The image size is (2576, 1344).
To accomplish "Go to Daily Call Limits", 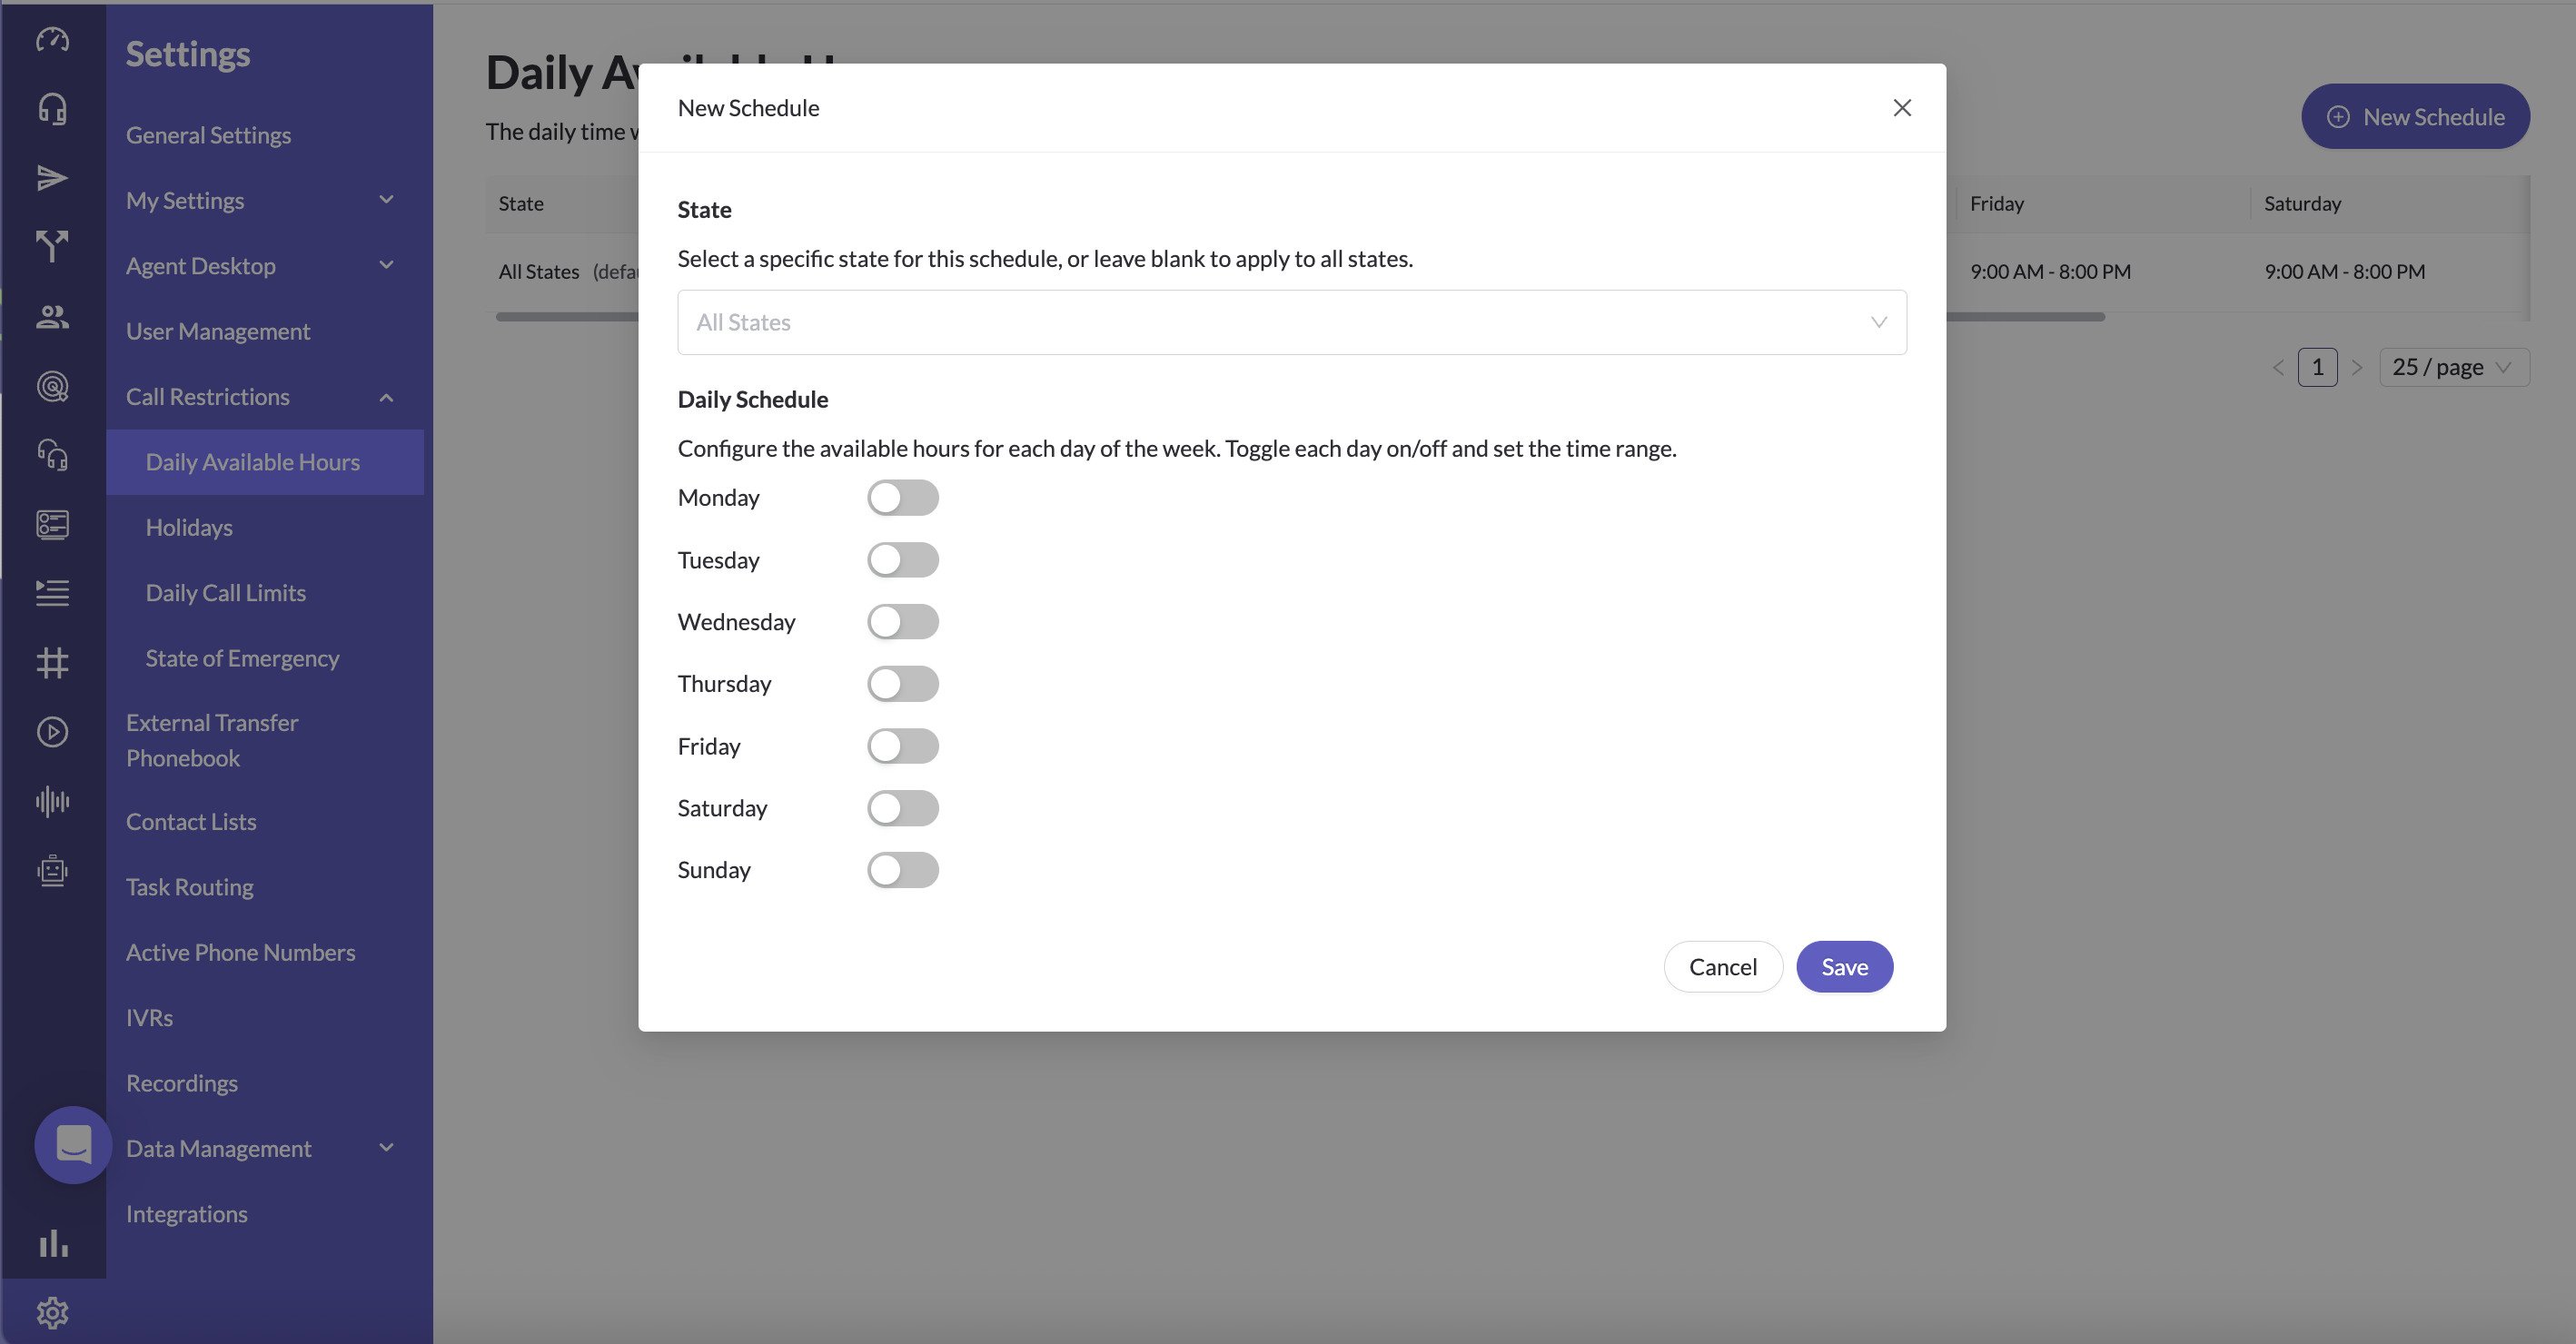I will 225,593.
